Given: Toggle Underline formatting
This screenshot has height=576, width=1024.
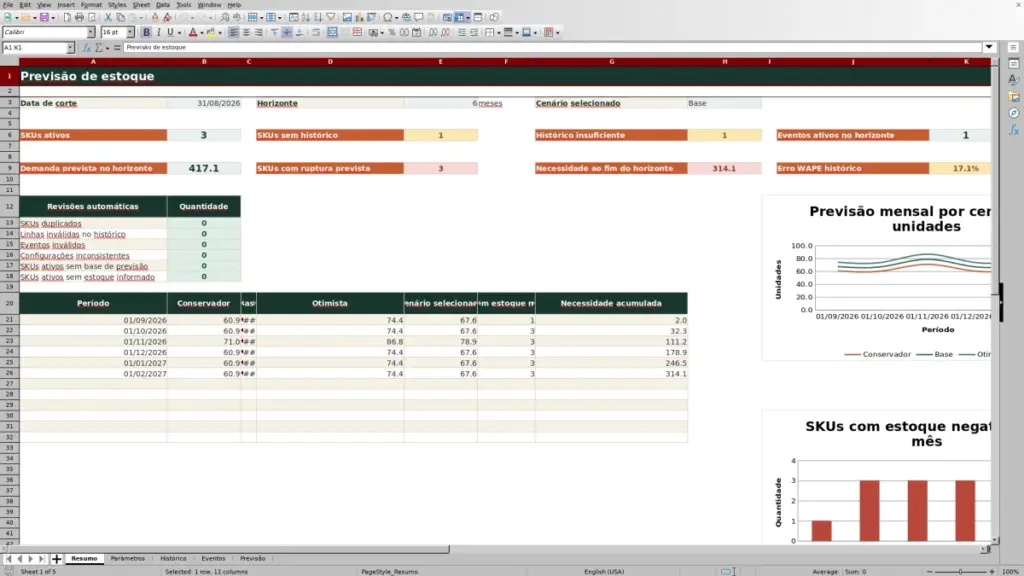Looking at the screenshot, I should (x=170, y=33).
